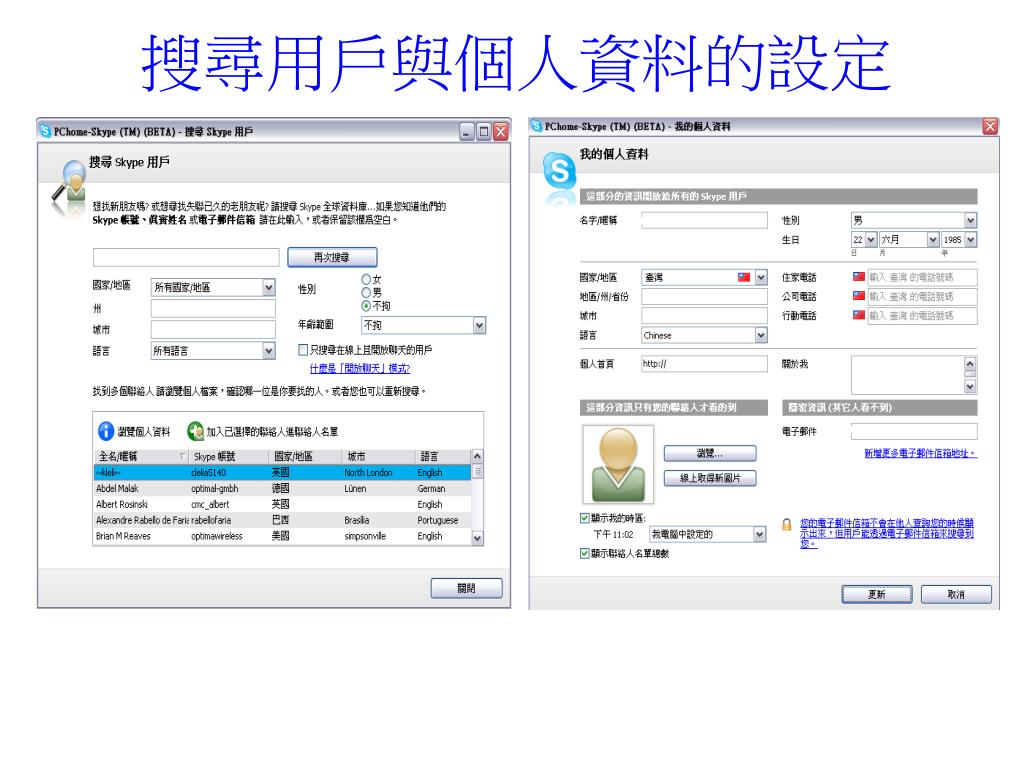Click the homepage field showing http://
This screenshot has width=1024, height=768.
[x=704, y=364]
